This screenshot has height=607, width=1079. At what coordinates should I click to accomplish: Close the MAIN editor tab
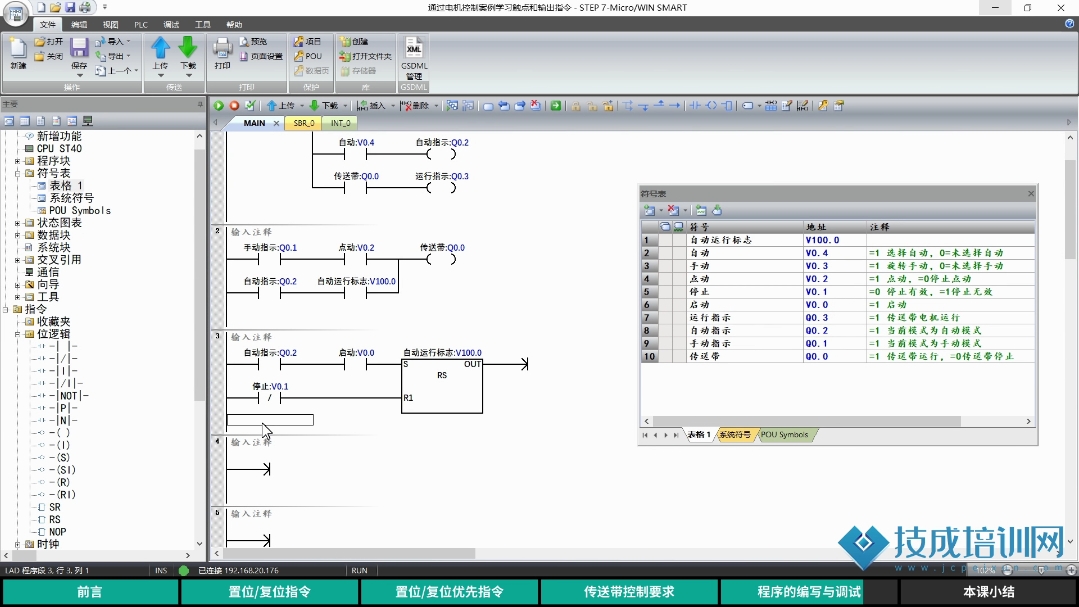click(277, 123)
